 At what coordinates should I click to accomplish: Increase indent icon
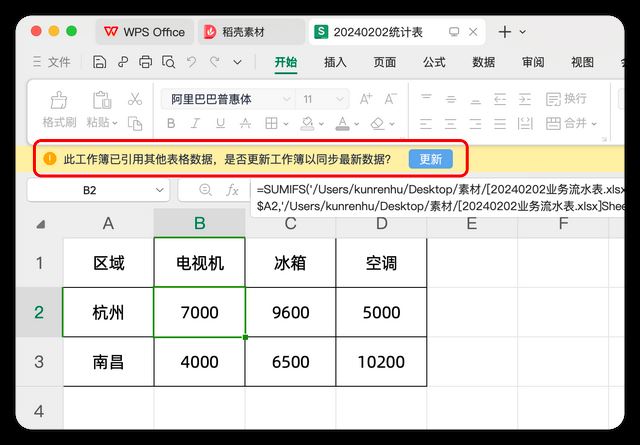point(525,99)
